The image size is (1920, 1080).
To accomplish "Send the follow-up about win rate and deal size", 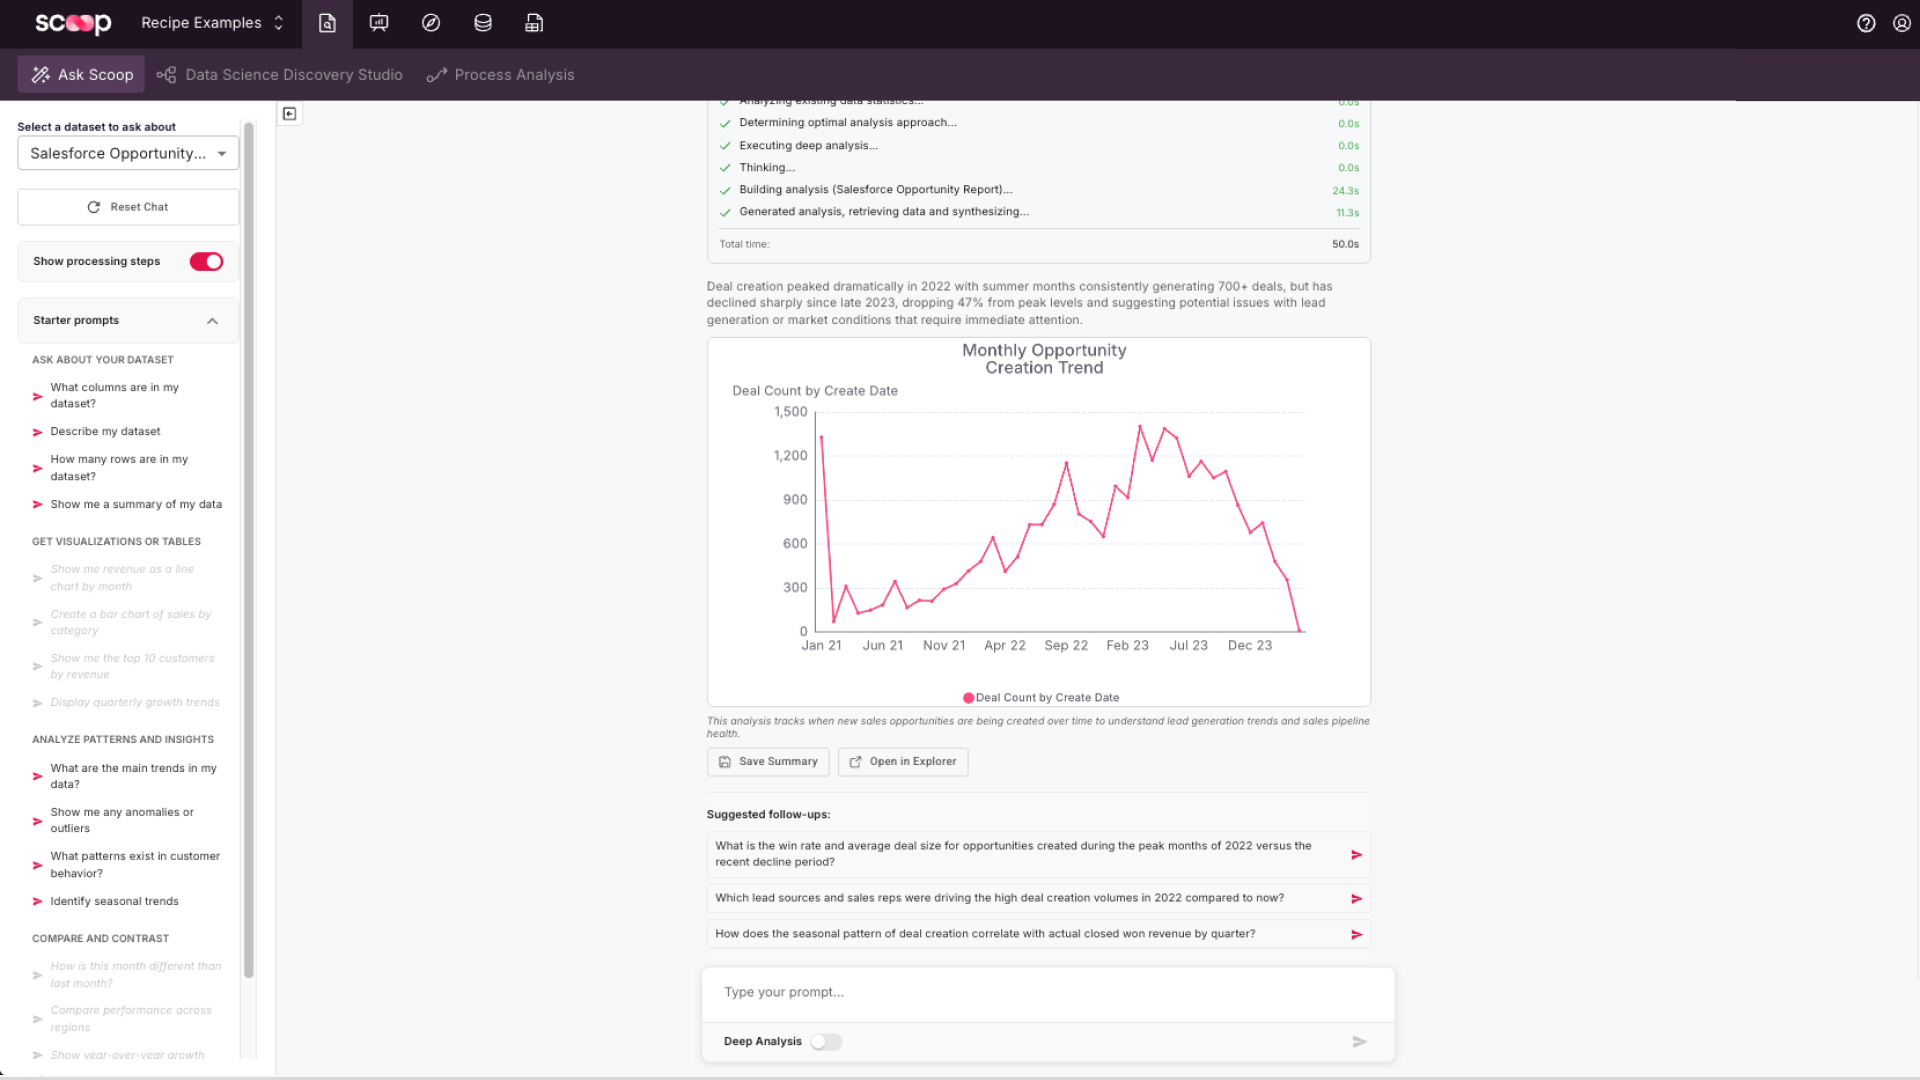I will (x=1356, y=855).
